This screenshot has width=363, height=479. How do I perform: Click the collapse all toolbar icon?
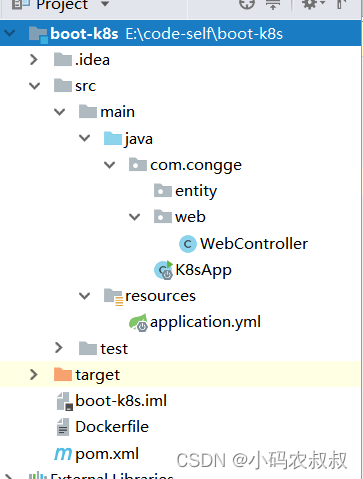[273, 4]
